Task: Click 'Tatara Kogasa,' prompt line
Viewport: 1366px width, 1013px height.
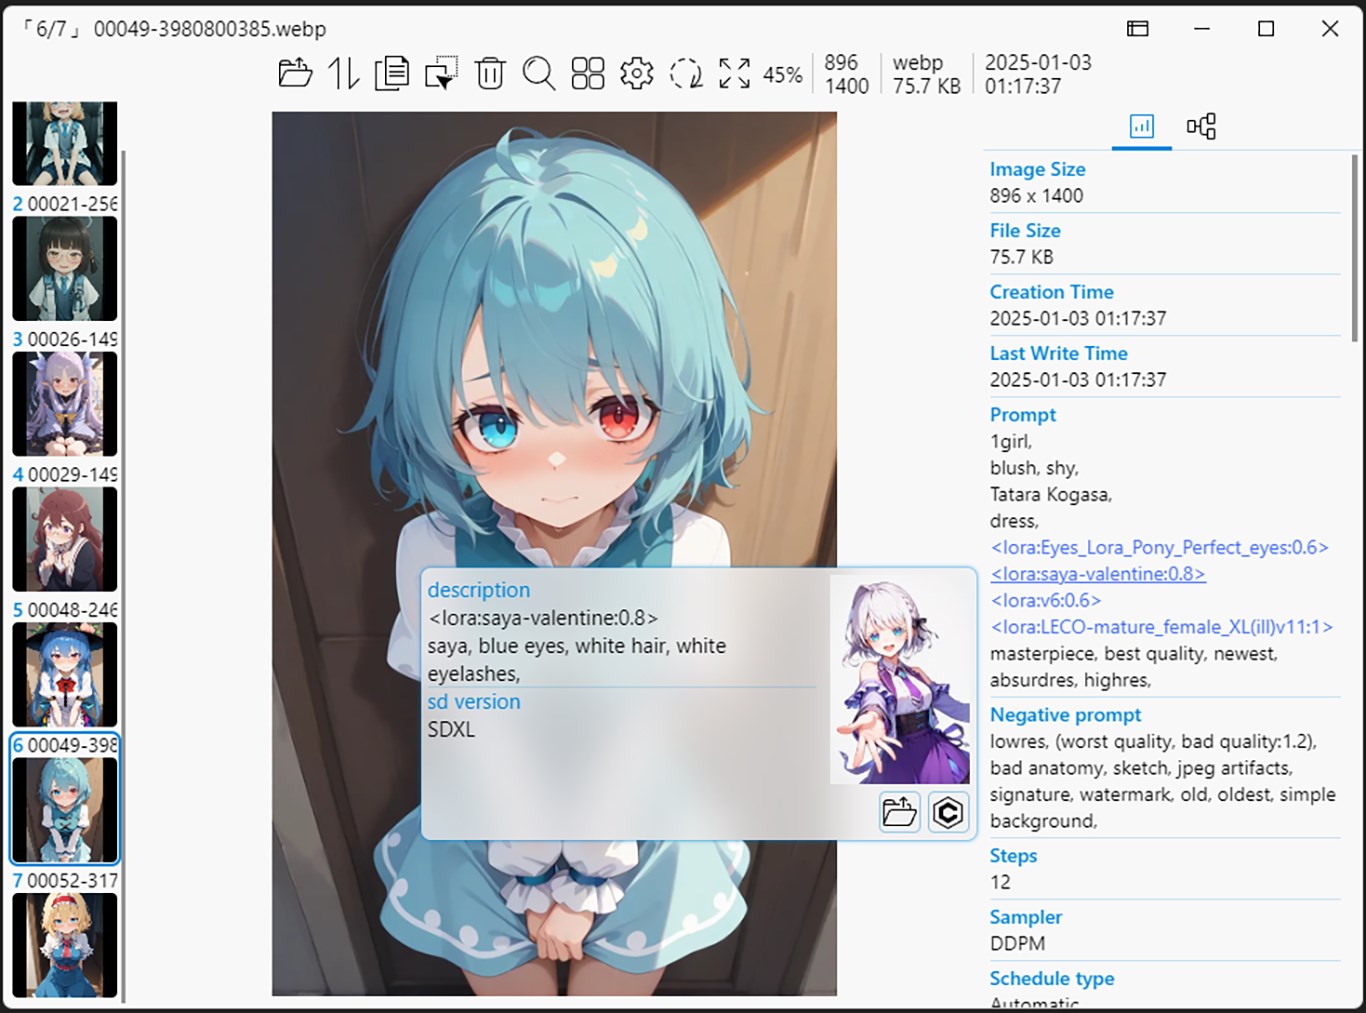Action: 1050,494
